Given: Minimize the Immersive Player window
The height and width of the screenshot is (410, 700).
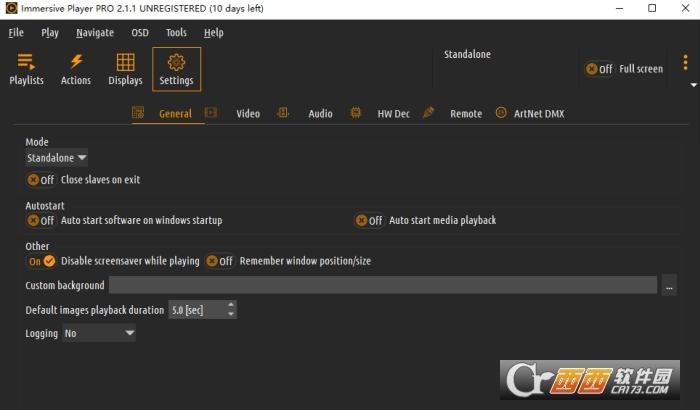Looking at the screenshot, I should (x=619, y=8).
